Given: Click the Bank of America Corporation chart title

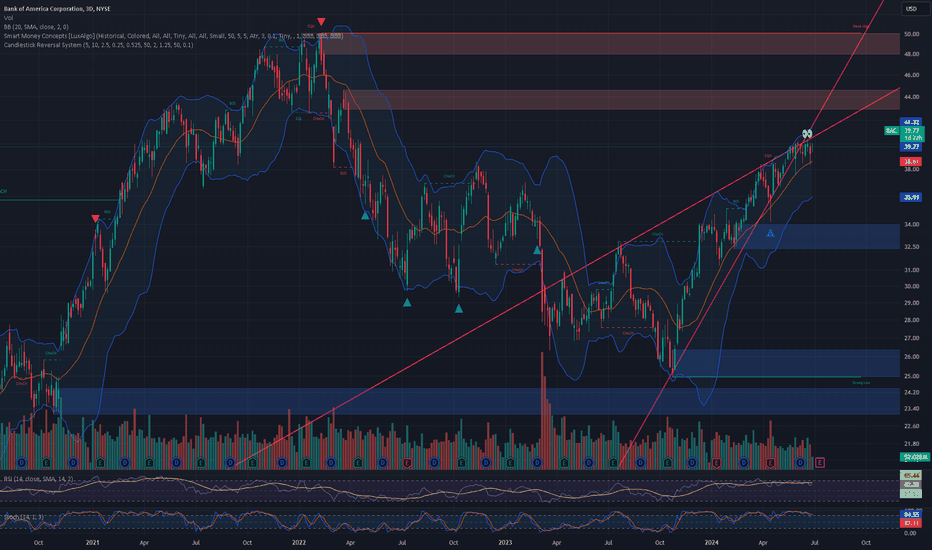Looking at the screenshot, I should tap(57, 9).
